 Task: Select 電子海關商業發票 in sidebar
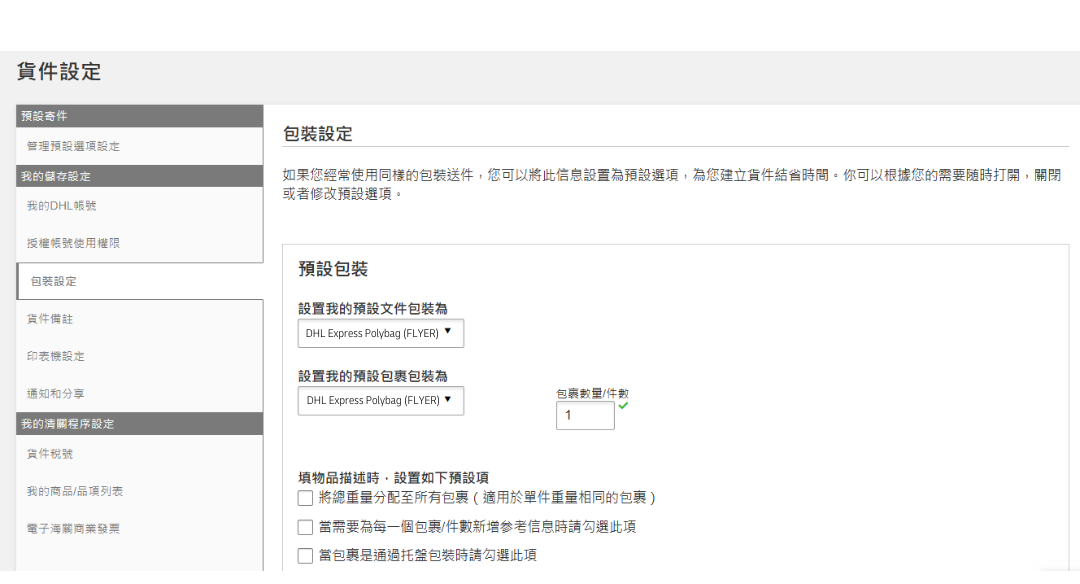73,528
